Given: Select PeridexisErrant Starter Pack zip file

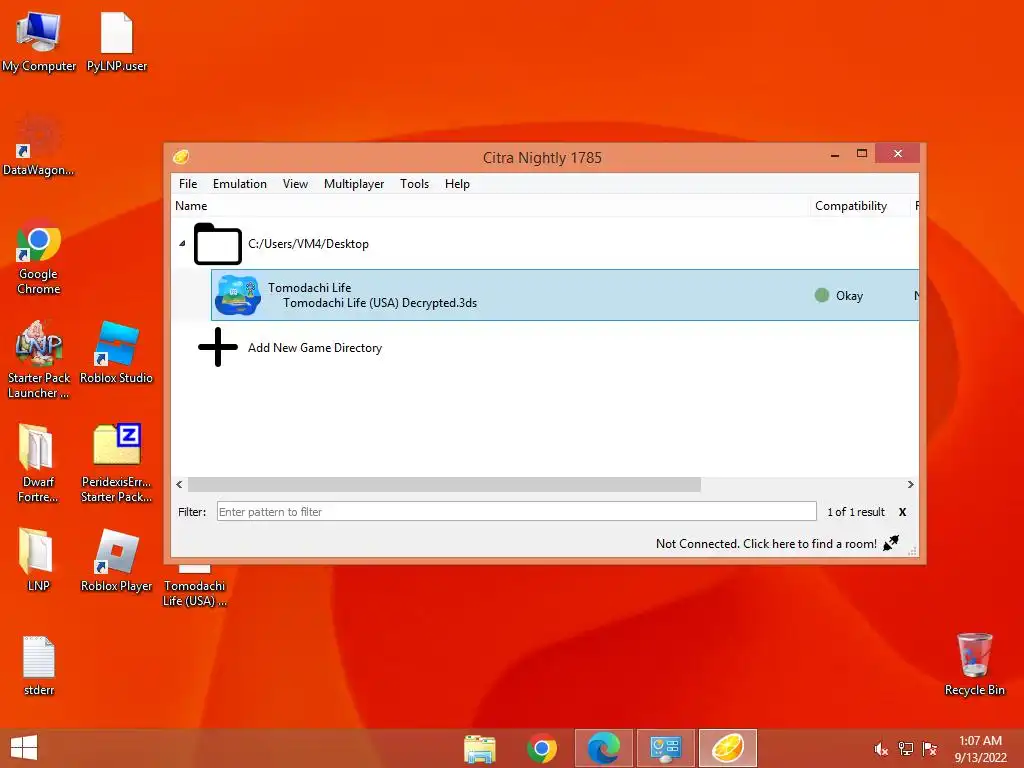Looking at the screenshot, I should [x=116, y=462].
